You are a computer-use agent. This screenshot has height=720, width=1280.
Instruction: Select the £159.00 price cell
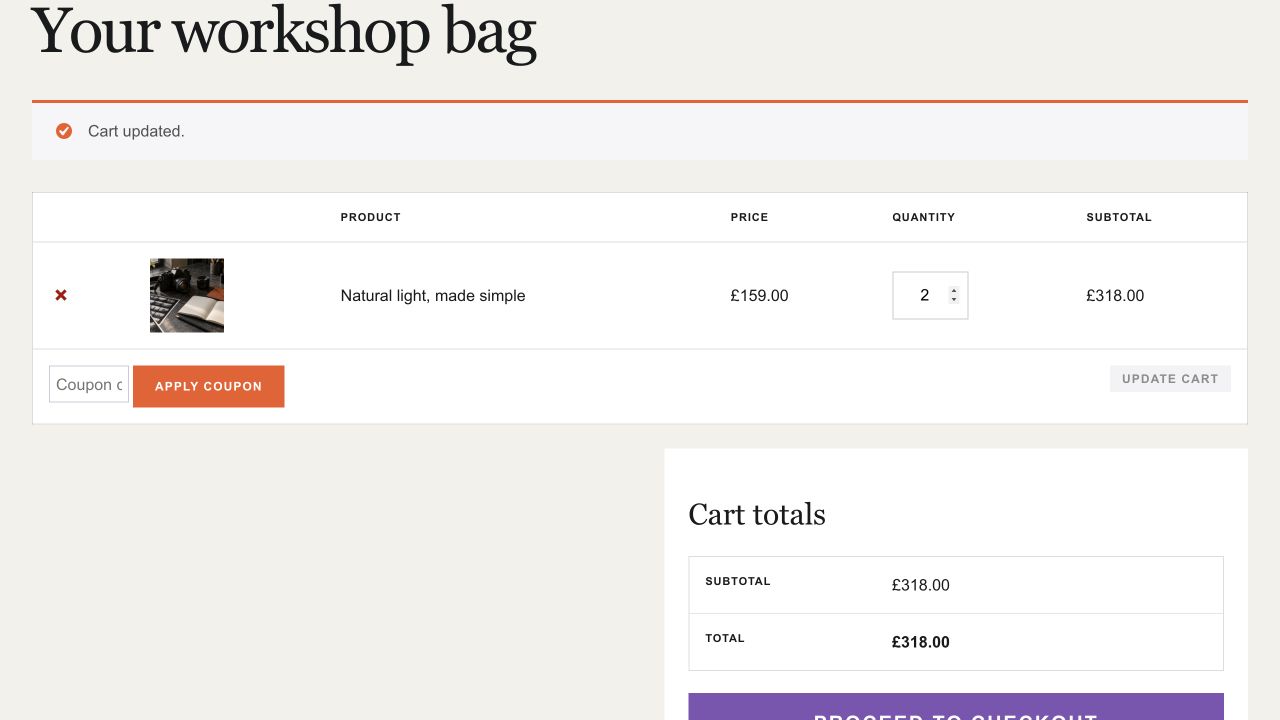click(759, 295)
